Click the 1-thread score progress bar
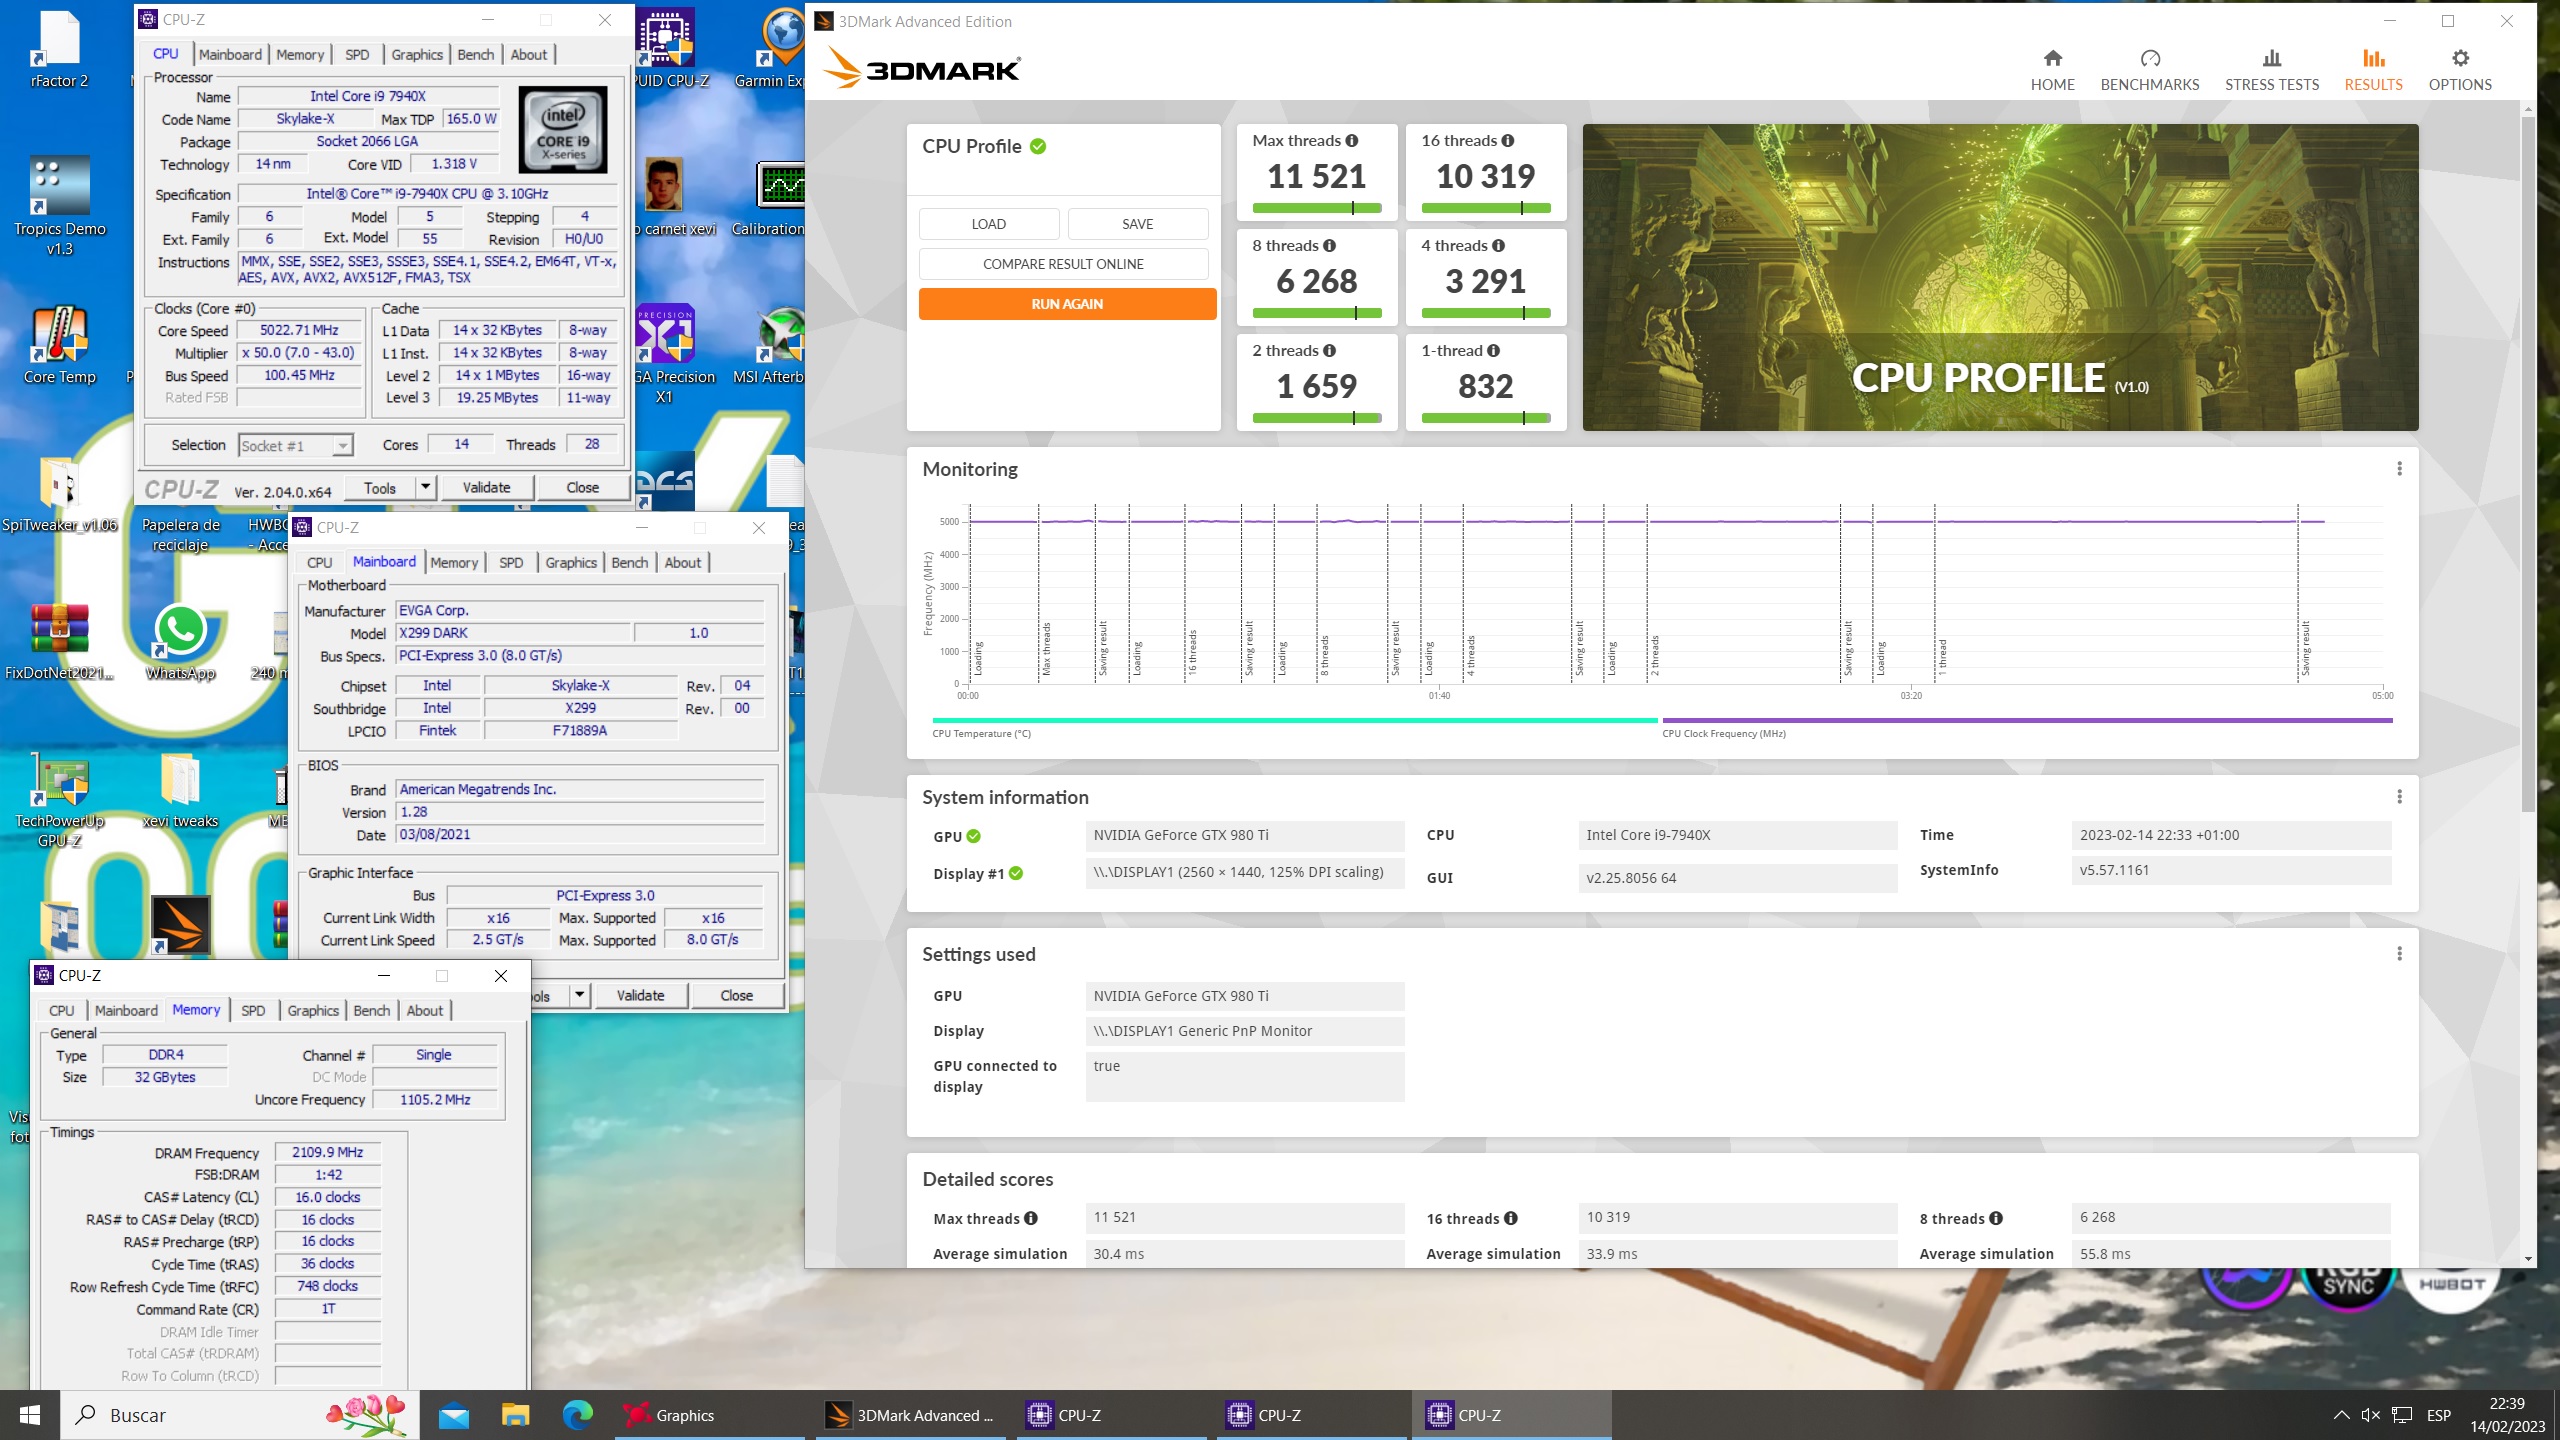This screenshot has width=2560, height=1440. click(1485, 418)
